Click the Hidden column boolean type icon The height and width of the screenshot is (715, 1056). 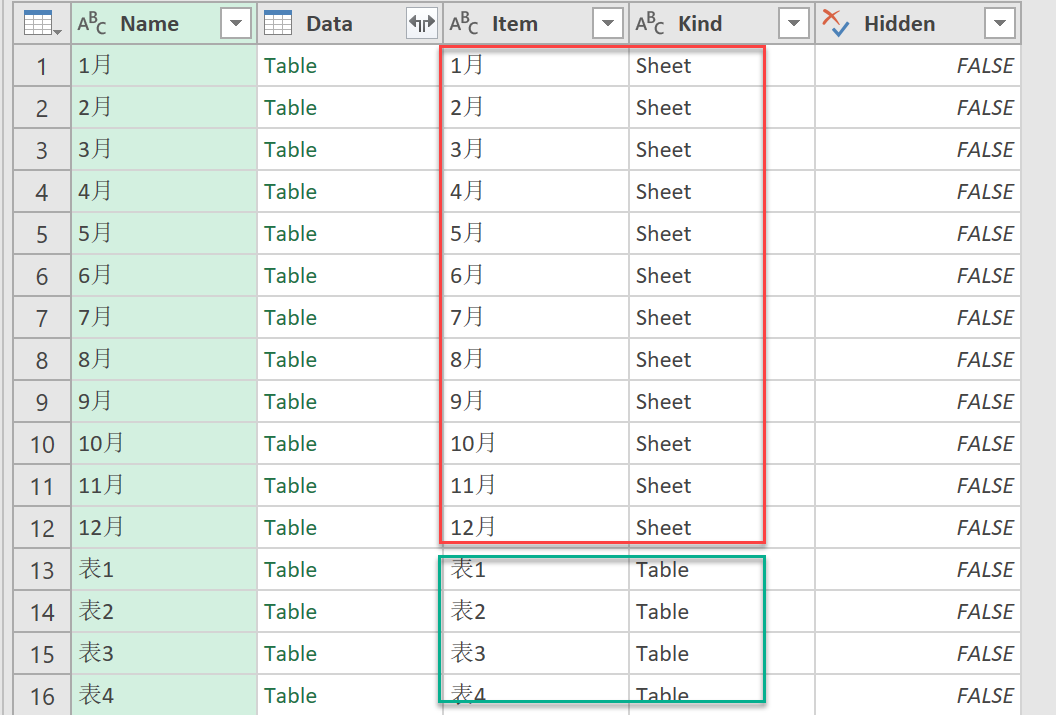point(836,24)
